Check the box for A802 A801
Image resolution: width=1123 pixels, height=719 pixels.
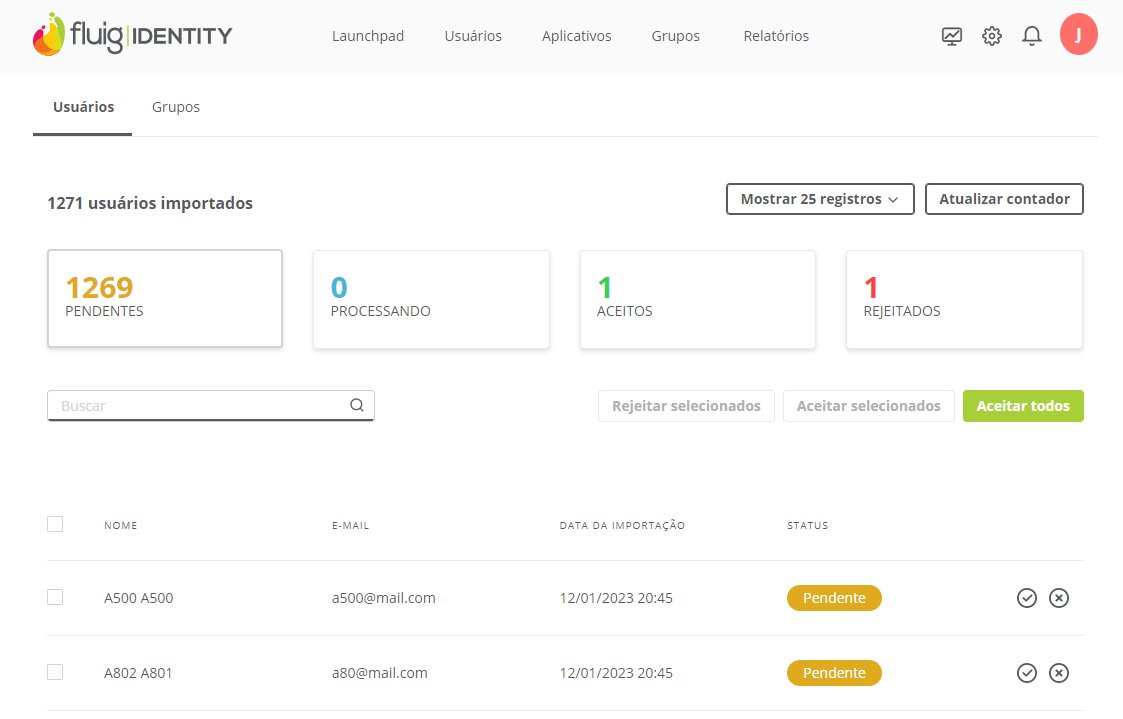point(55,672)
